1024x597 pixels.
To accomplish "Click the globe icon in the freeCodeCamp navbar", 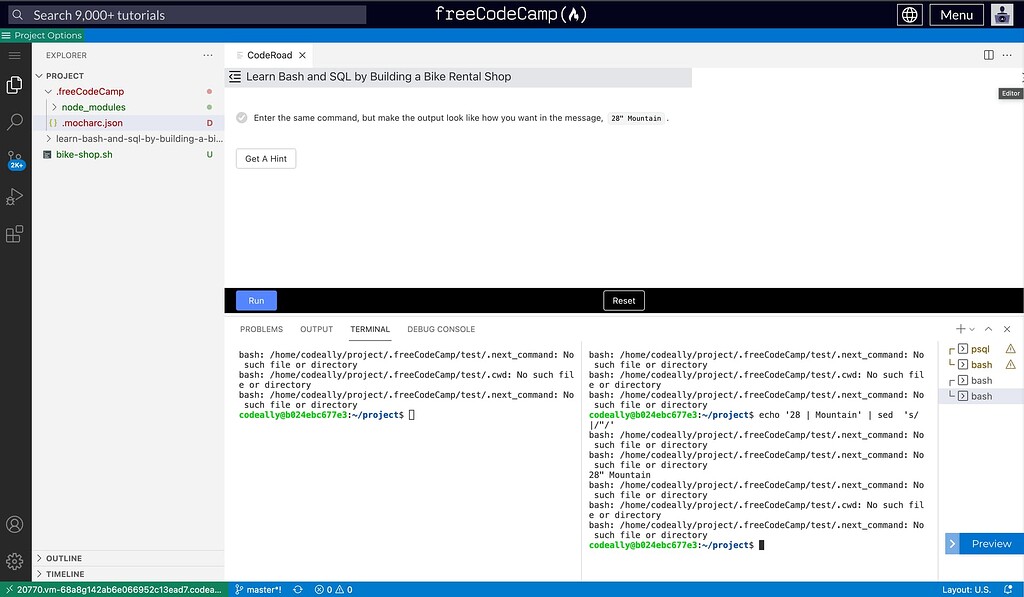I will pyautogui.click(x=909, y=14).
